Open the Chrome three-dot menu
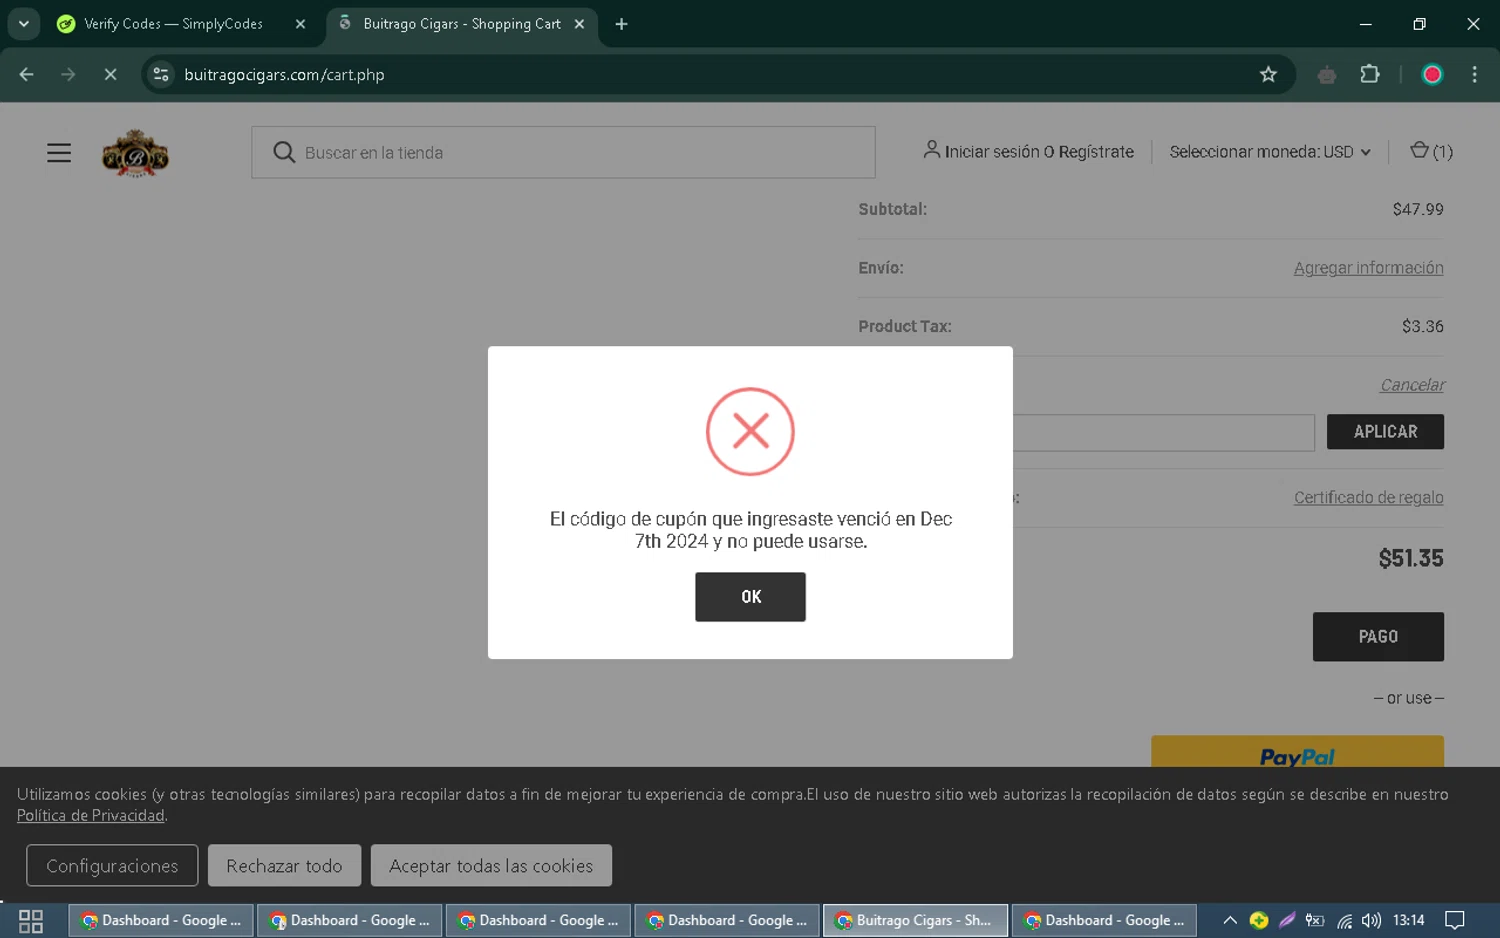 pos(1474,75)
